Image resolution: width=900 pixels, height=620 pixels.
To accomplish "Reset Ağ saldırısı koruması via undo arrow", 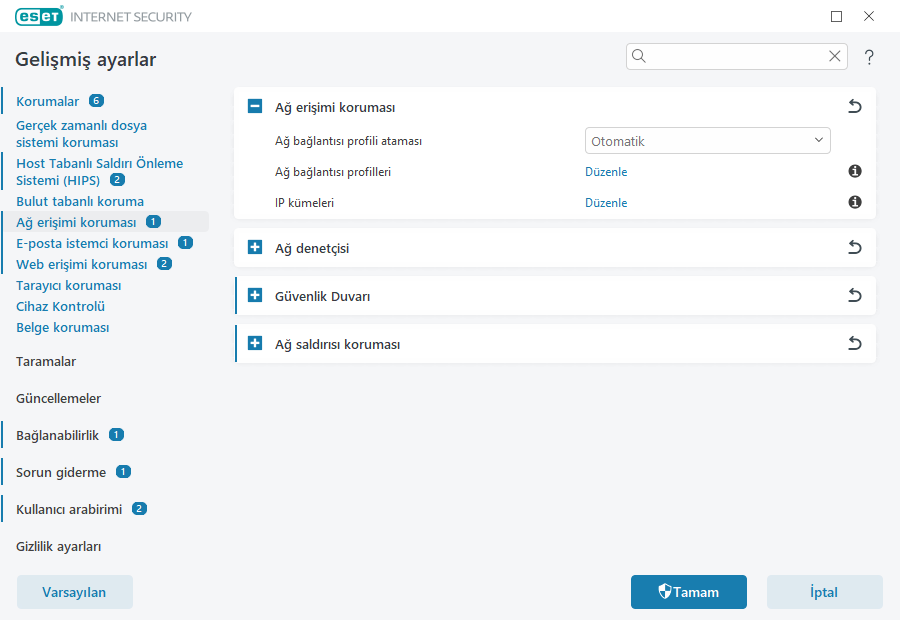I will [855, 343].
